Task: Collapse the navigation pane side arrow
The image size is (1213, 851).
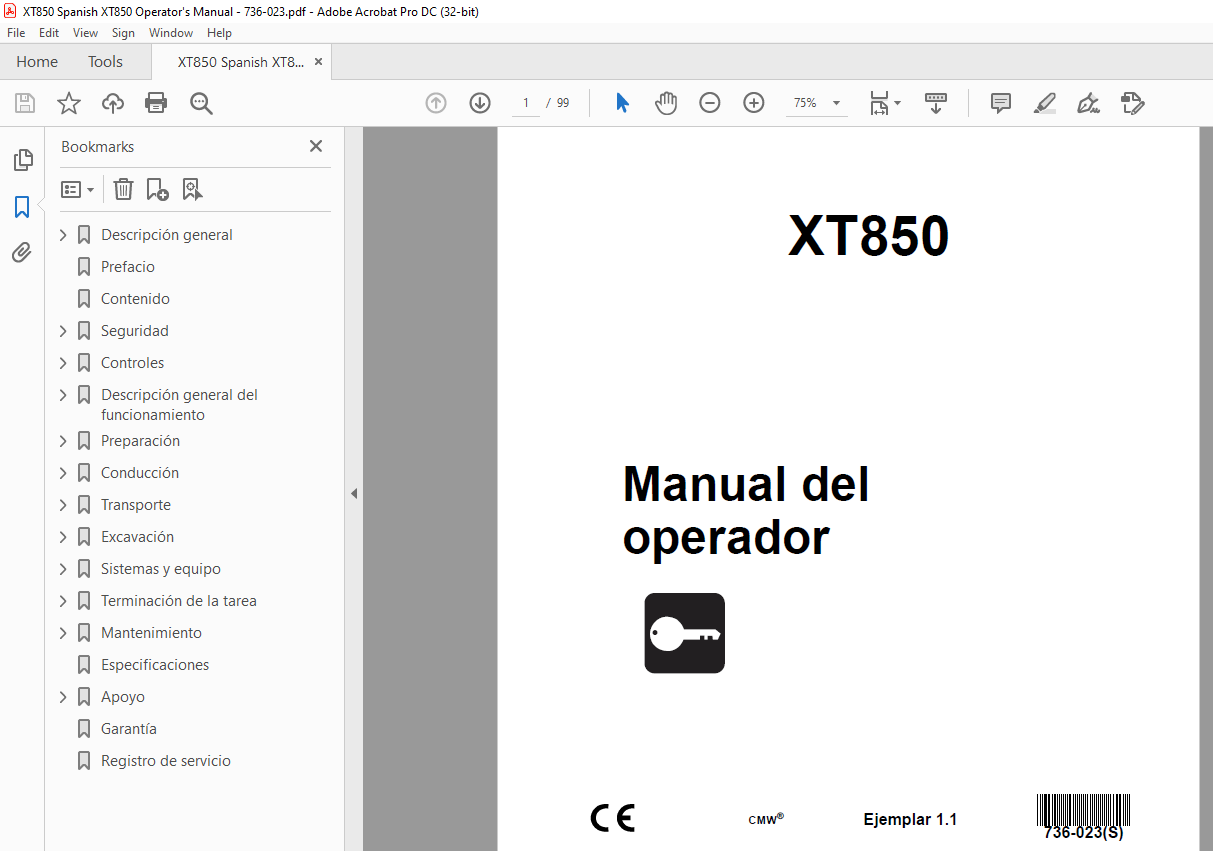Action: click(353, 493)
